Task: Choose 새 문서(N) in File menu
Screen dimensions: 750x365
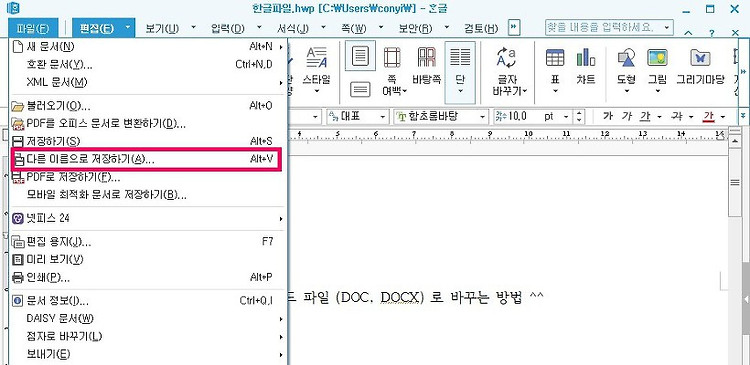Action: tap(148, 46)
